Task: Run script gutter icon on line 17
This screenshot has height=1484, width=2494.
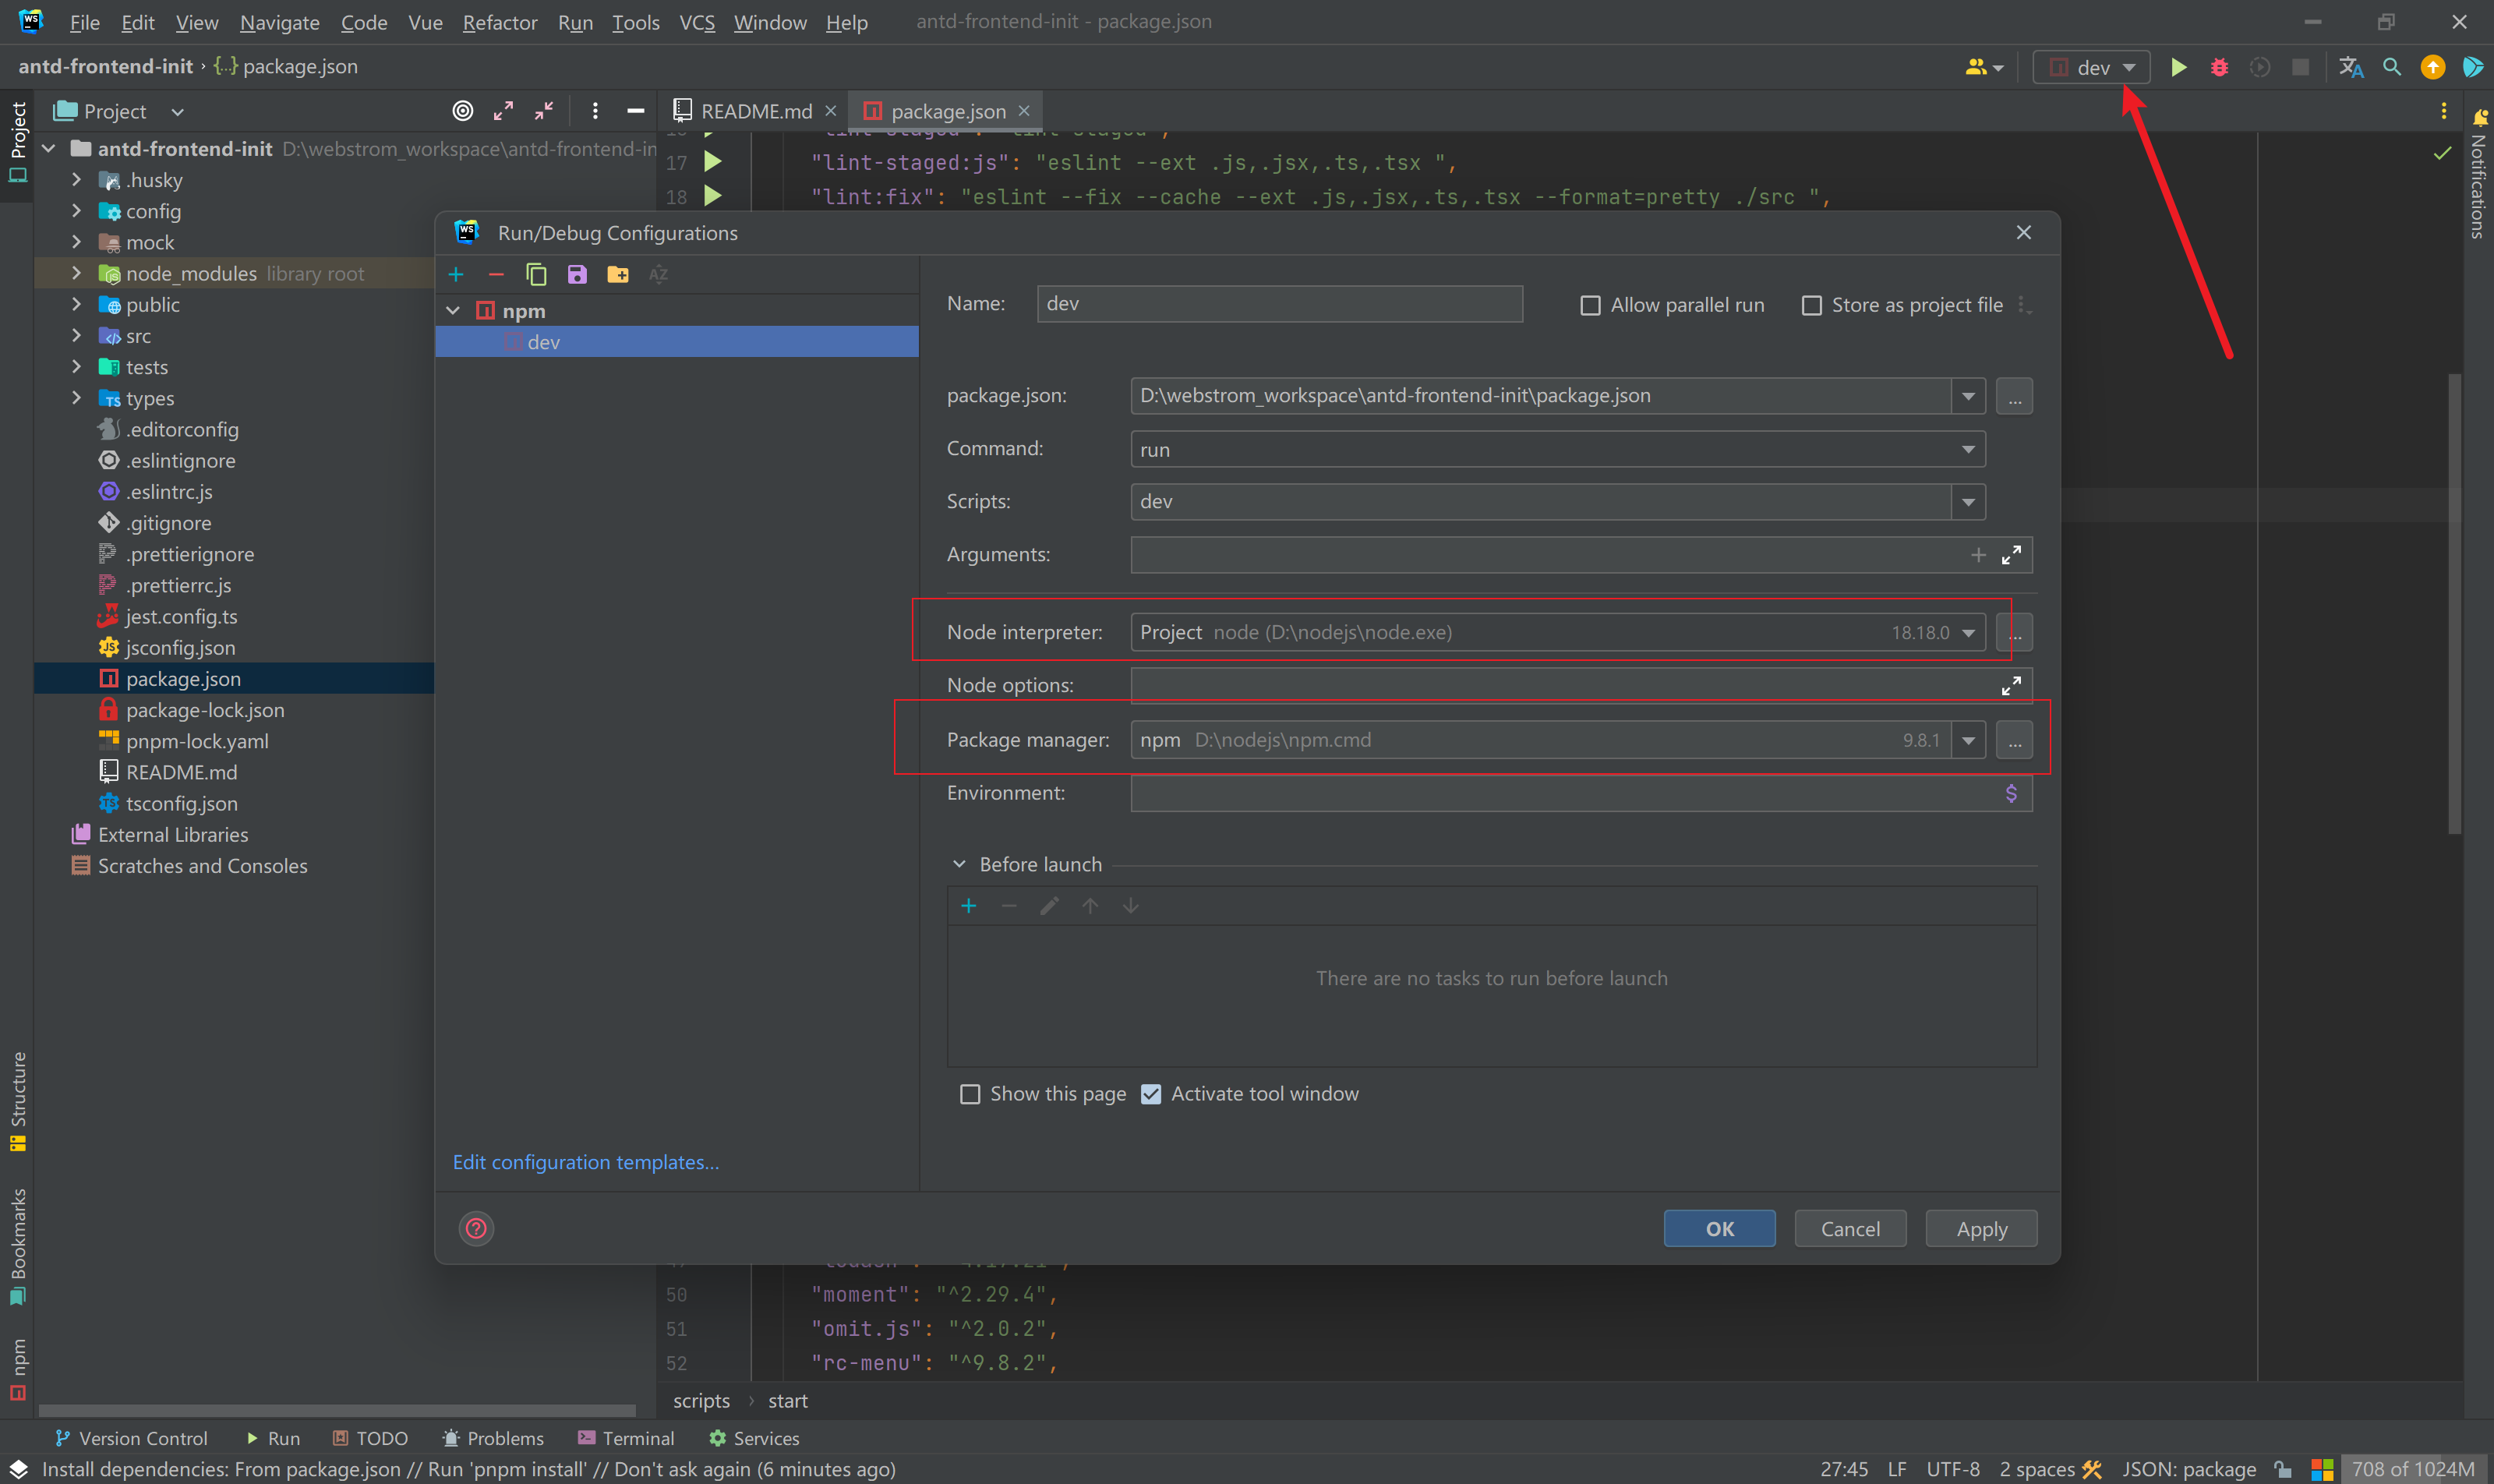Action: (x=713, y=161)
